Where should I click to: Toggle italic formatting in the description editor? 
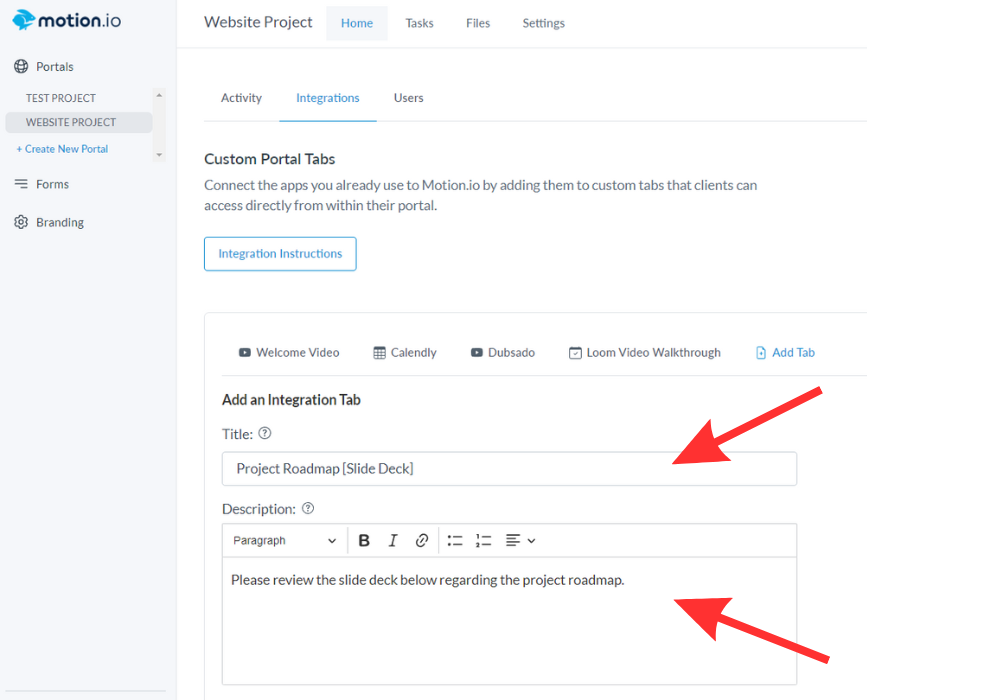click(393, 541)
